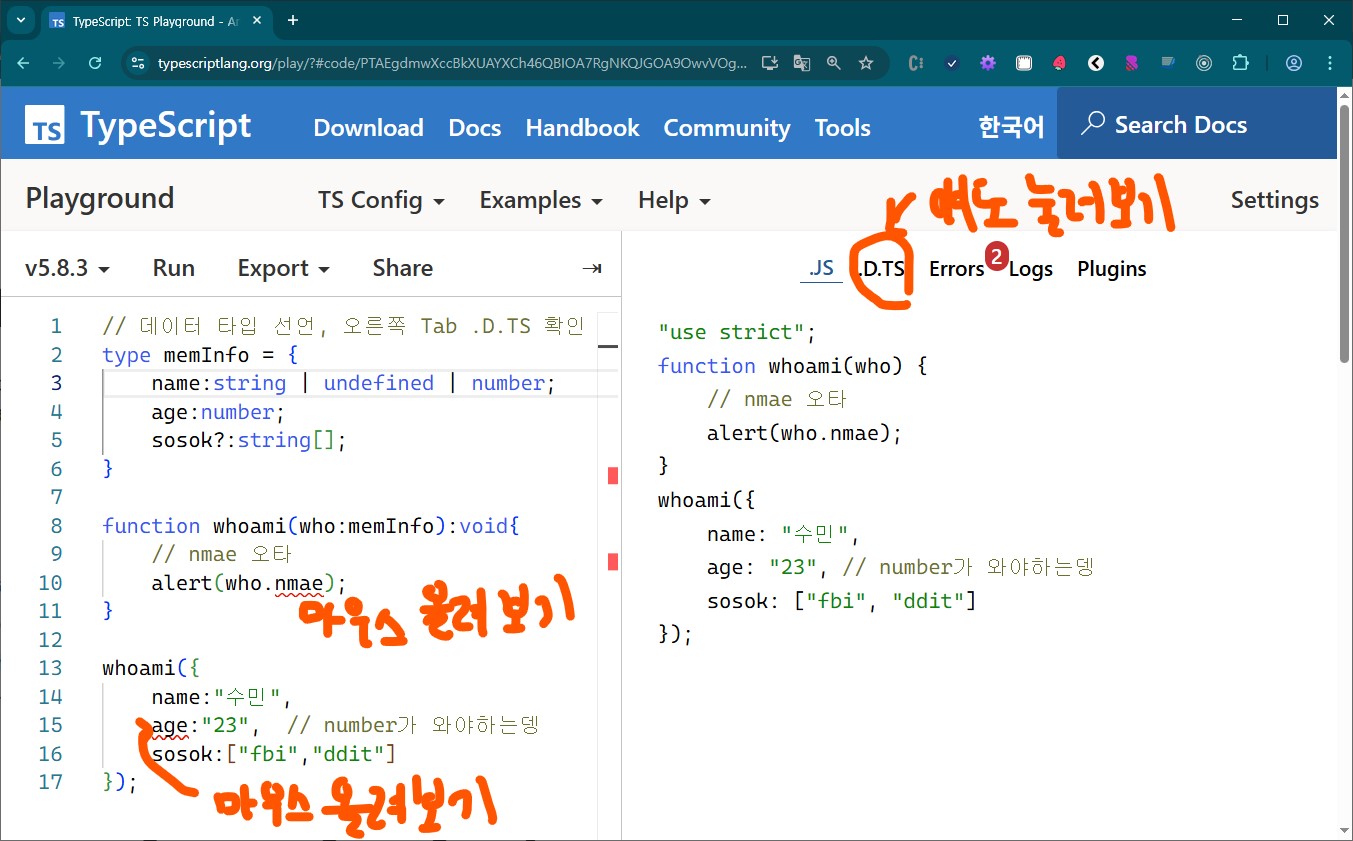
Task: Click the concentric circles extension icon
Action: click(x=1204, y=63)
